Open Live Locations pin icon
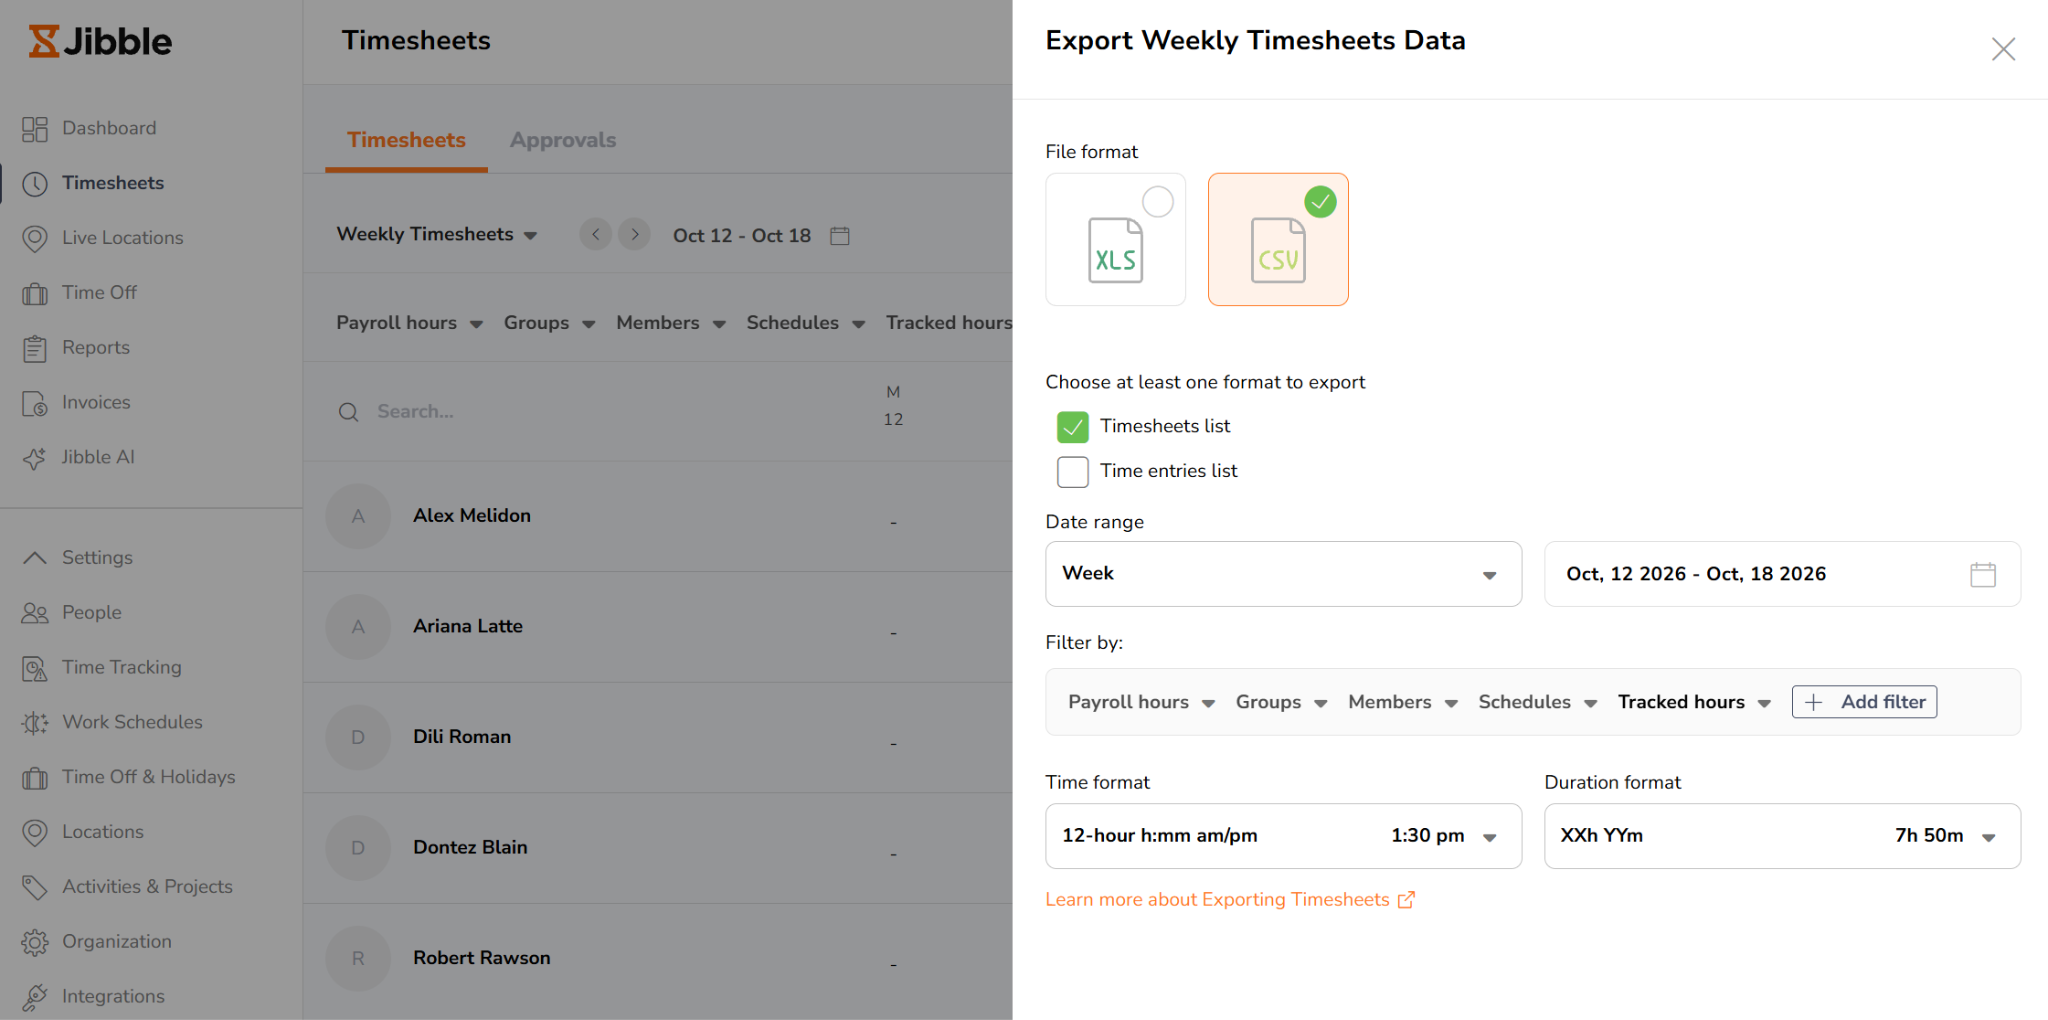 pos(35,238)
